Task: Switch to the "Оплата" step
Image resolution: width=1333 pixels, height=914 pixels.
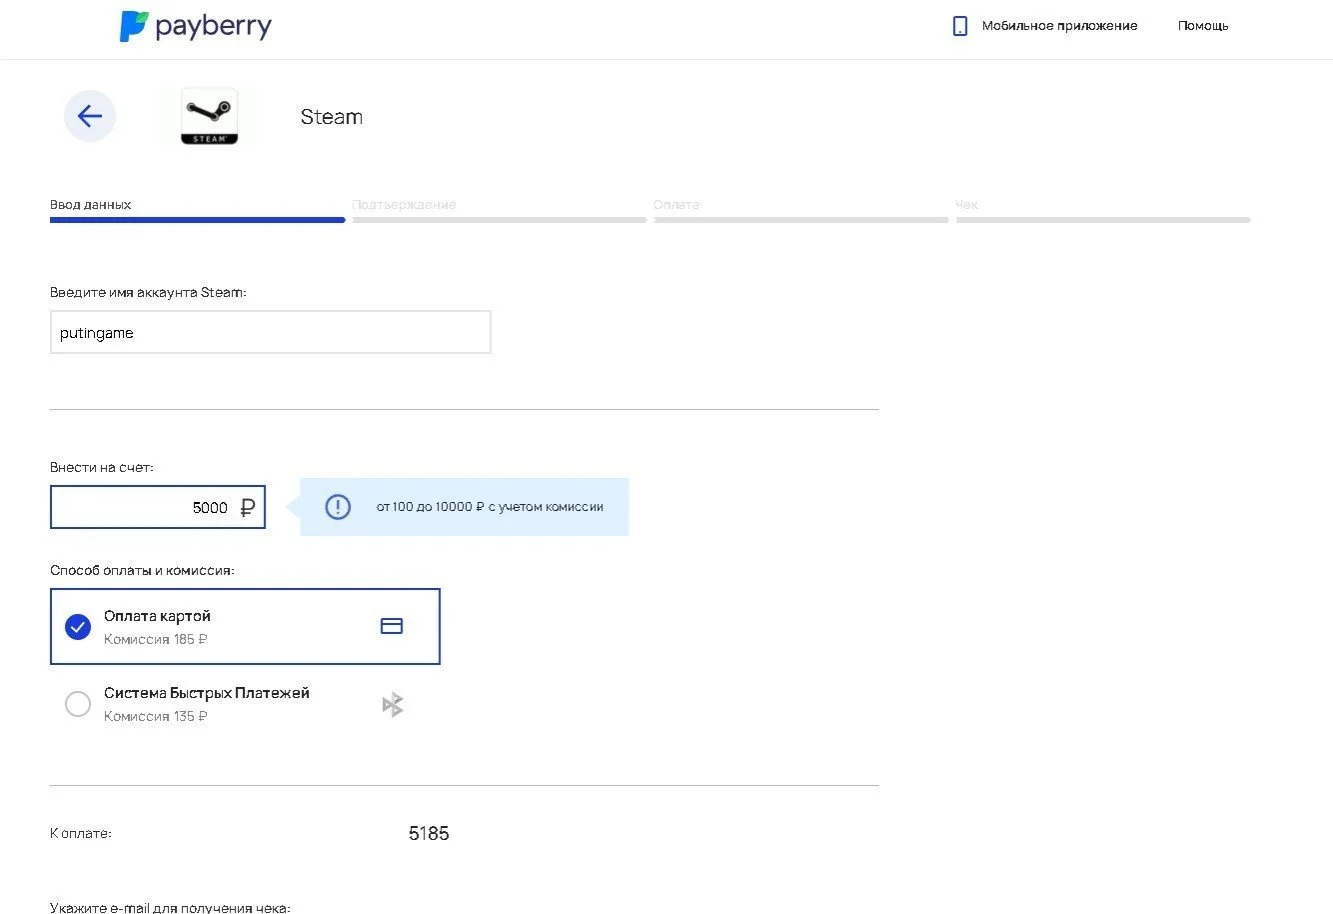Action: tap(801, 210)
